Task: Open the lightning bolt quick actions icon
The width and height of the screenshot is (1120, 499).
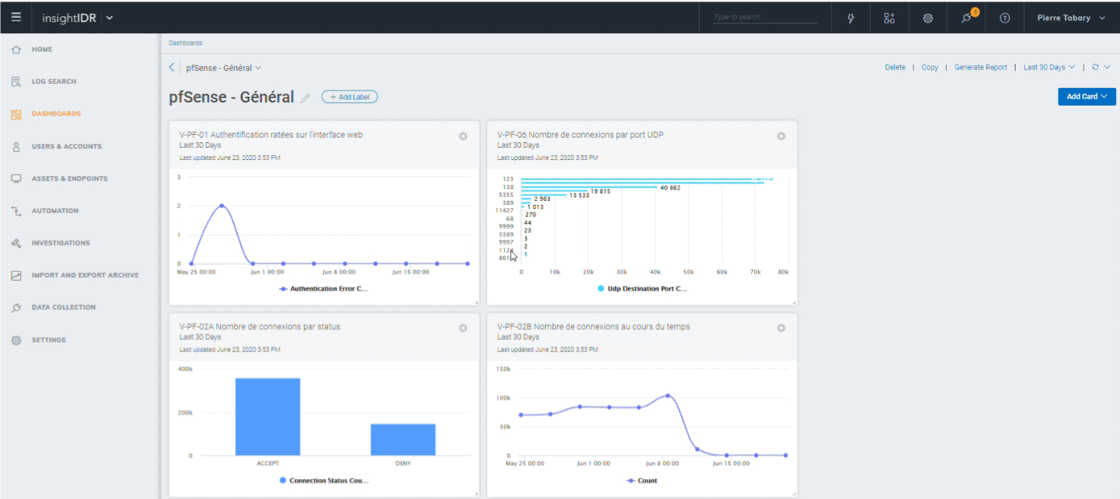Action: (x=851, y=19)
